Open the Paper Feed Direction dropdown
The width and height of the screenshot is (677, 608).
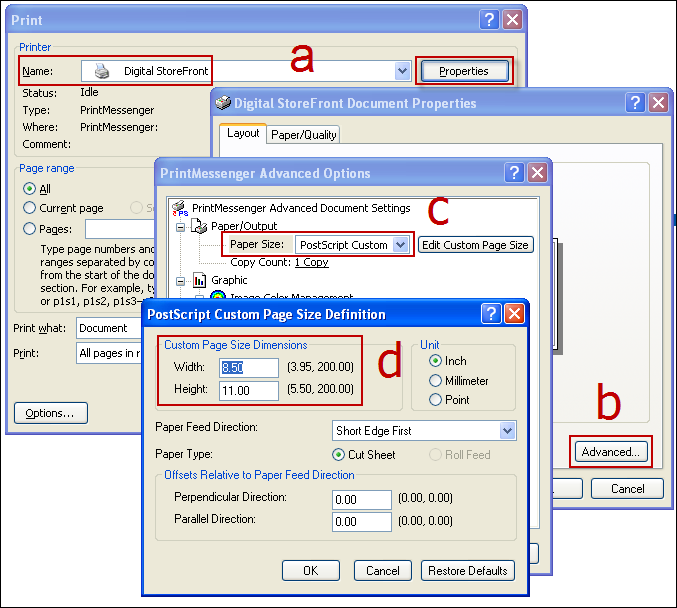pos(507,431)
